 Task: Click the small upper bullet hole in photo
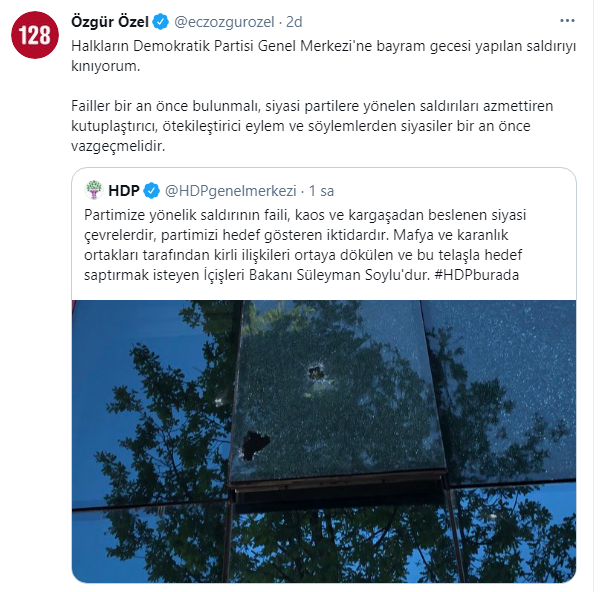pyautogui.click(x=316, y=373)
